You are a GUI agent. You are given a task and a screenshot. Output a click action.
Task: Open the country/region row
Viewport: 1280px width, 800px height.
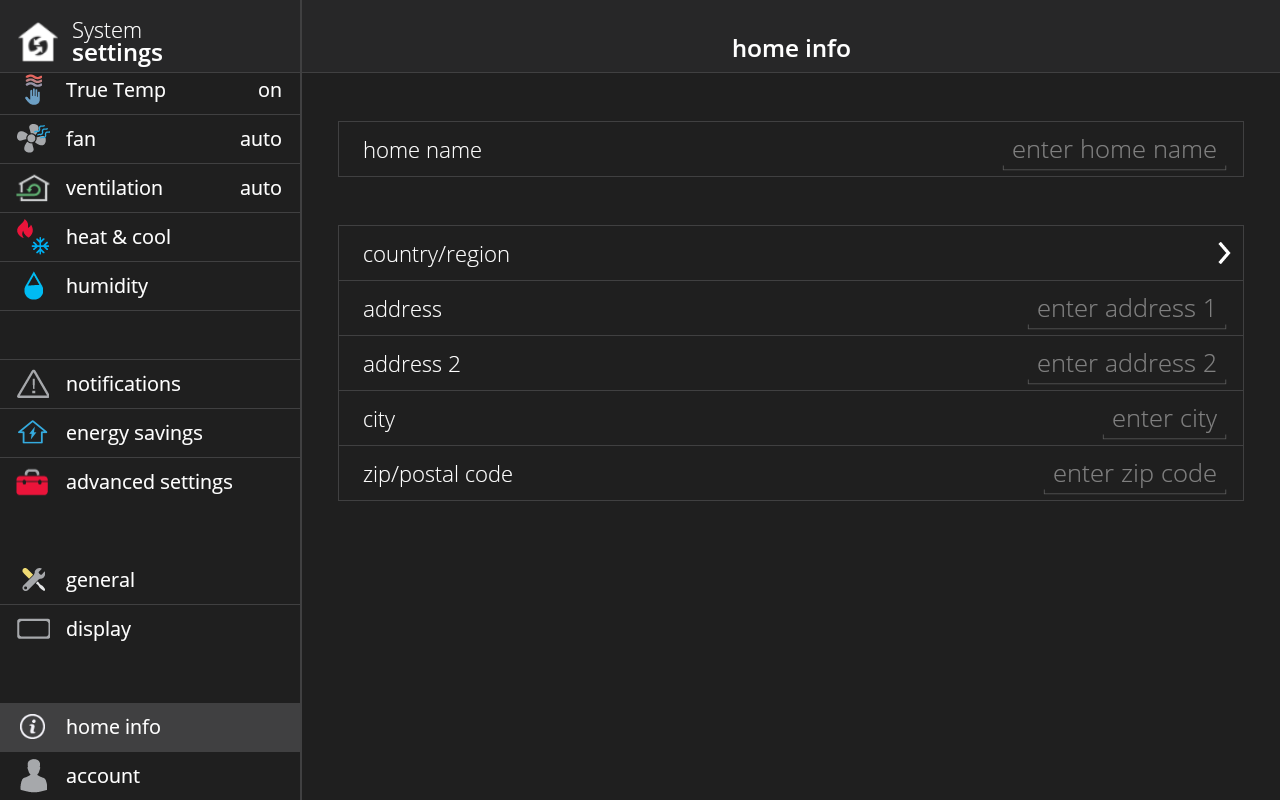pos(791,253)
